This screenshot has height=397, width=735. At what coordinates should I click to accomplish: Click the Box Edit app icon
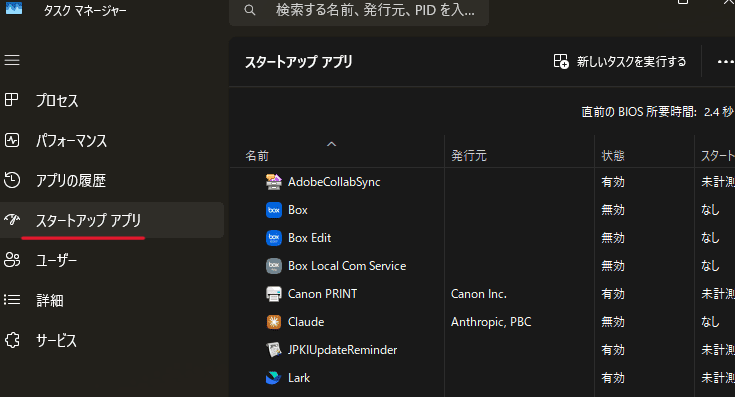(x=274, y=238)
